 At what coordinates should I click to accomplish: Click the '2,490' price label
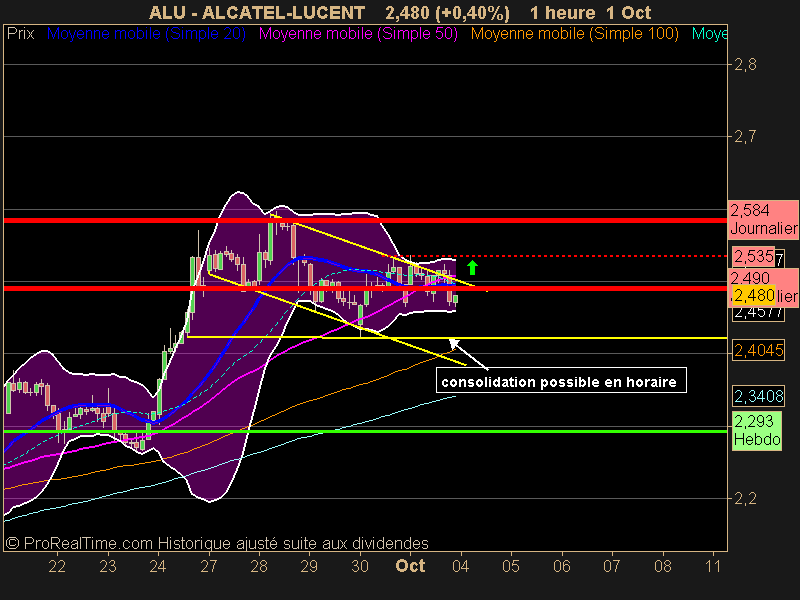750,278
